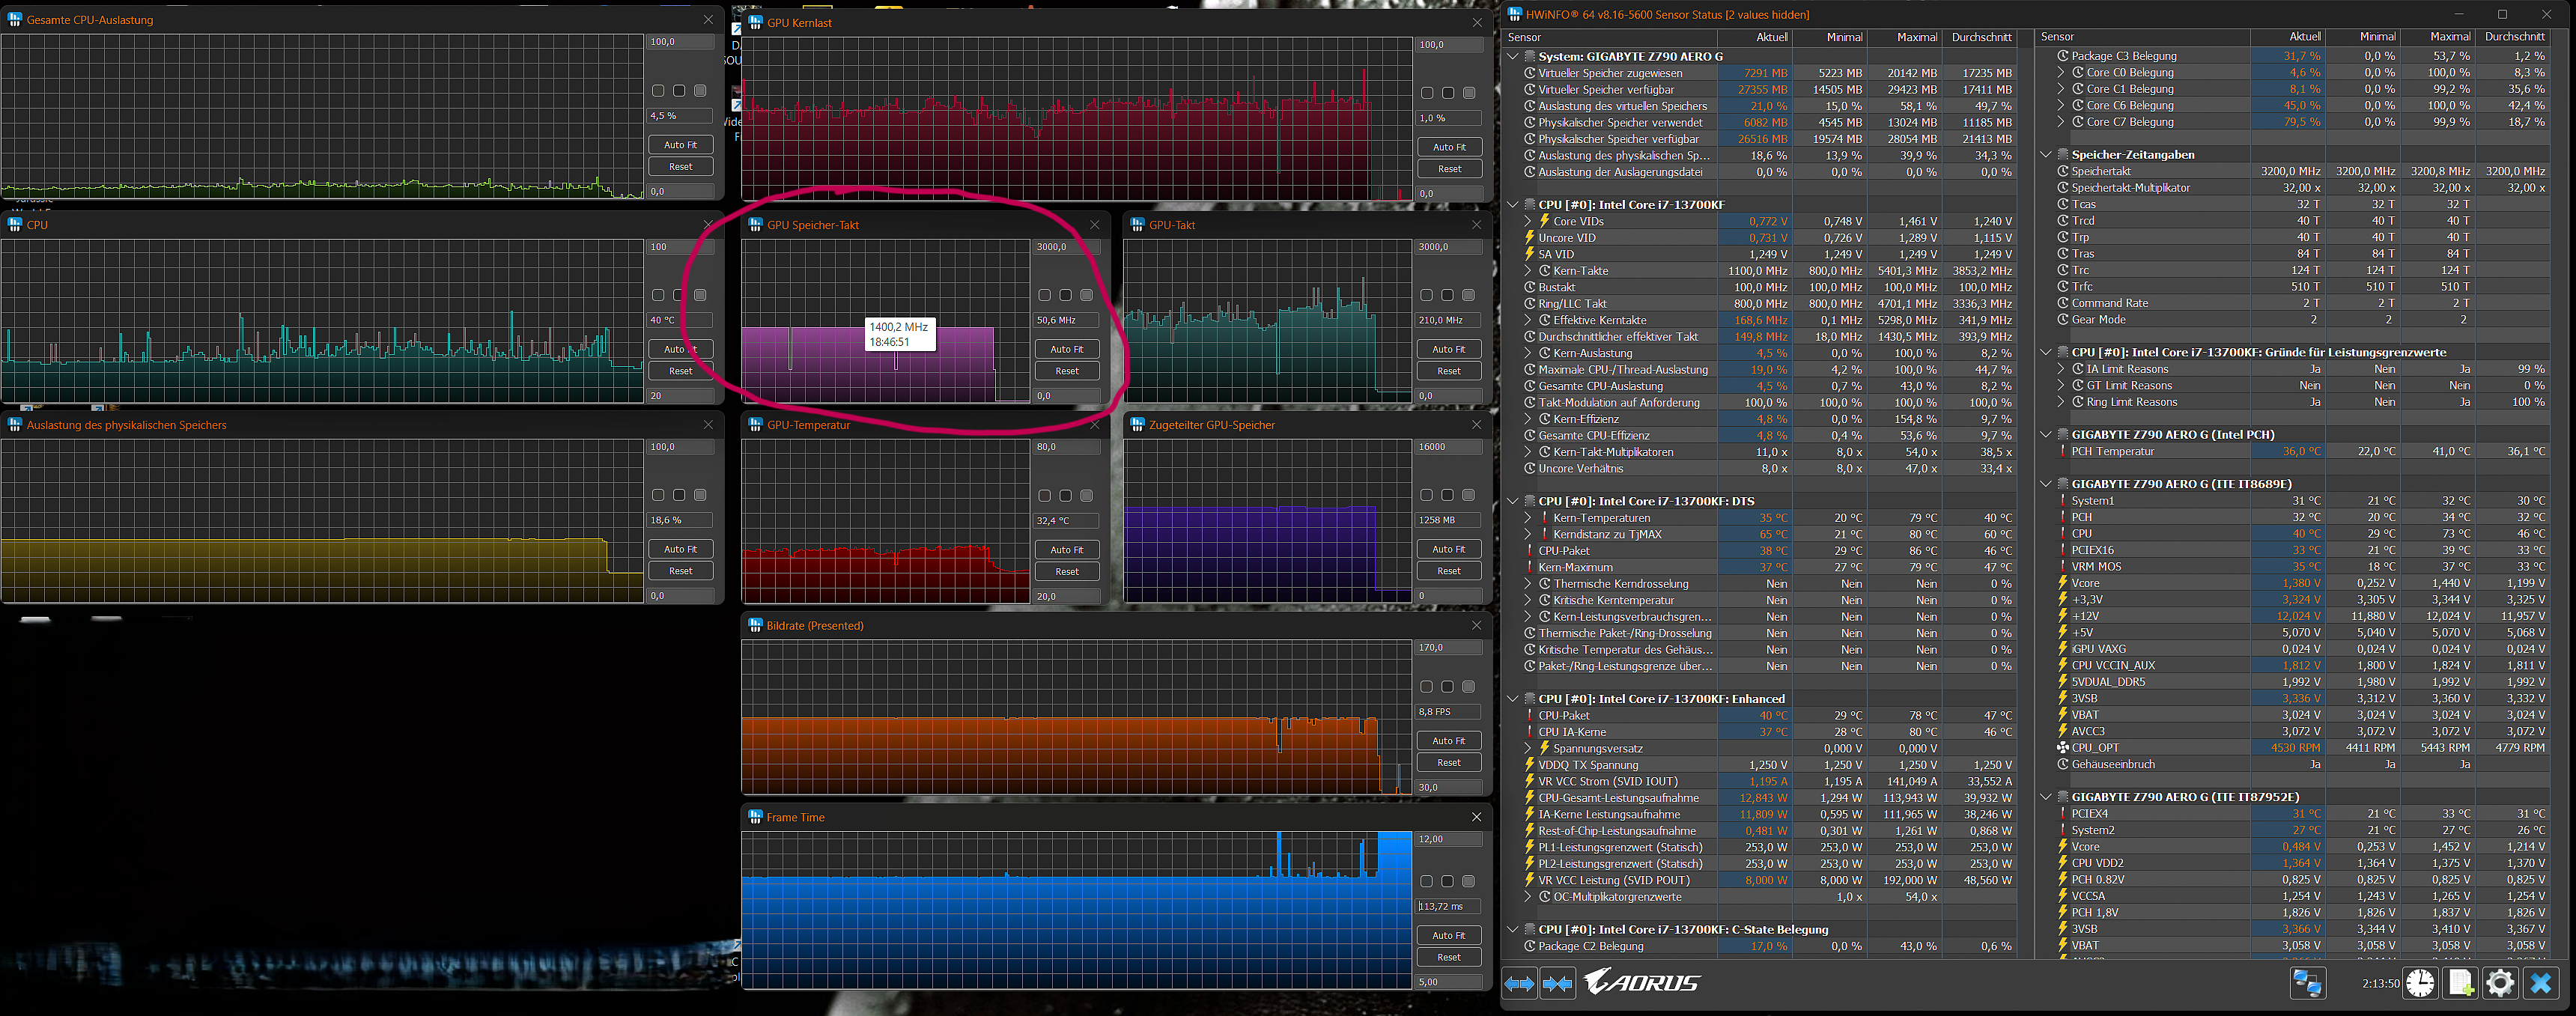
Task: Click the blue X close-sensors icon
Action: [x=2541, y=983]
